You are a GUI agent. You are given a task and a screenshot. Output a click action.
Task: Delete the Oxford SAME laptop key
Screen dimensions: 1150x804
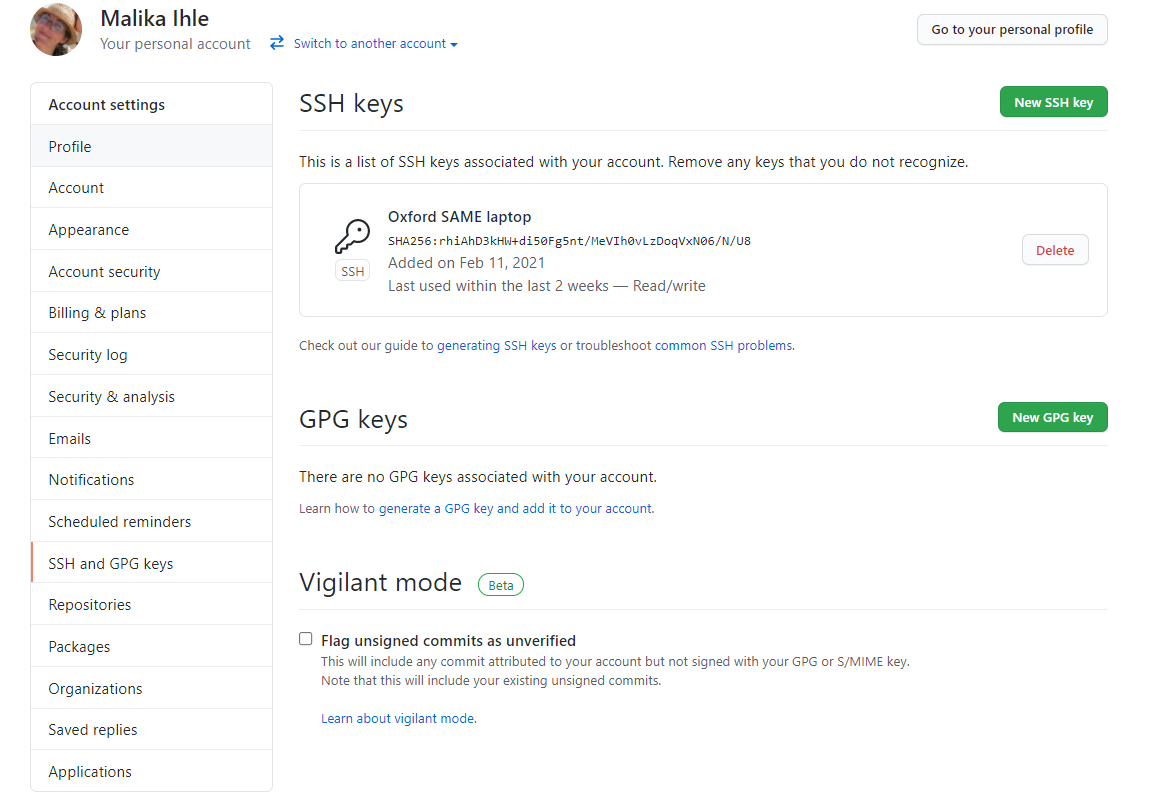1055,249
